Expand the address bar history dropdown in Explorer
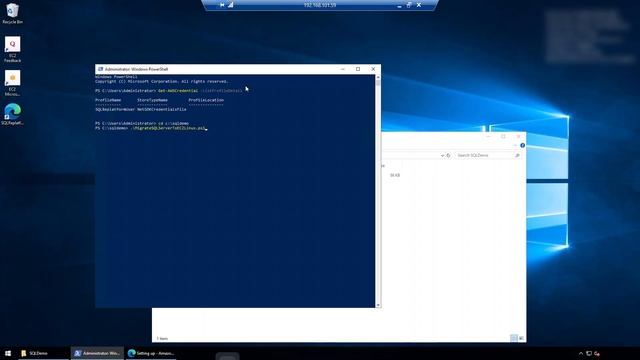This screenshot has height=360, width=640. click(x=442, y=156)
